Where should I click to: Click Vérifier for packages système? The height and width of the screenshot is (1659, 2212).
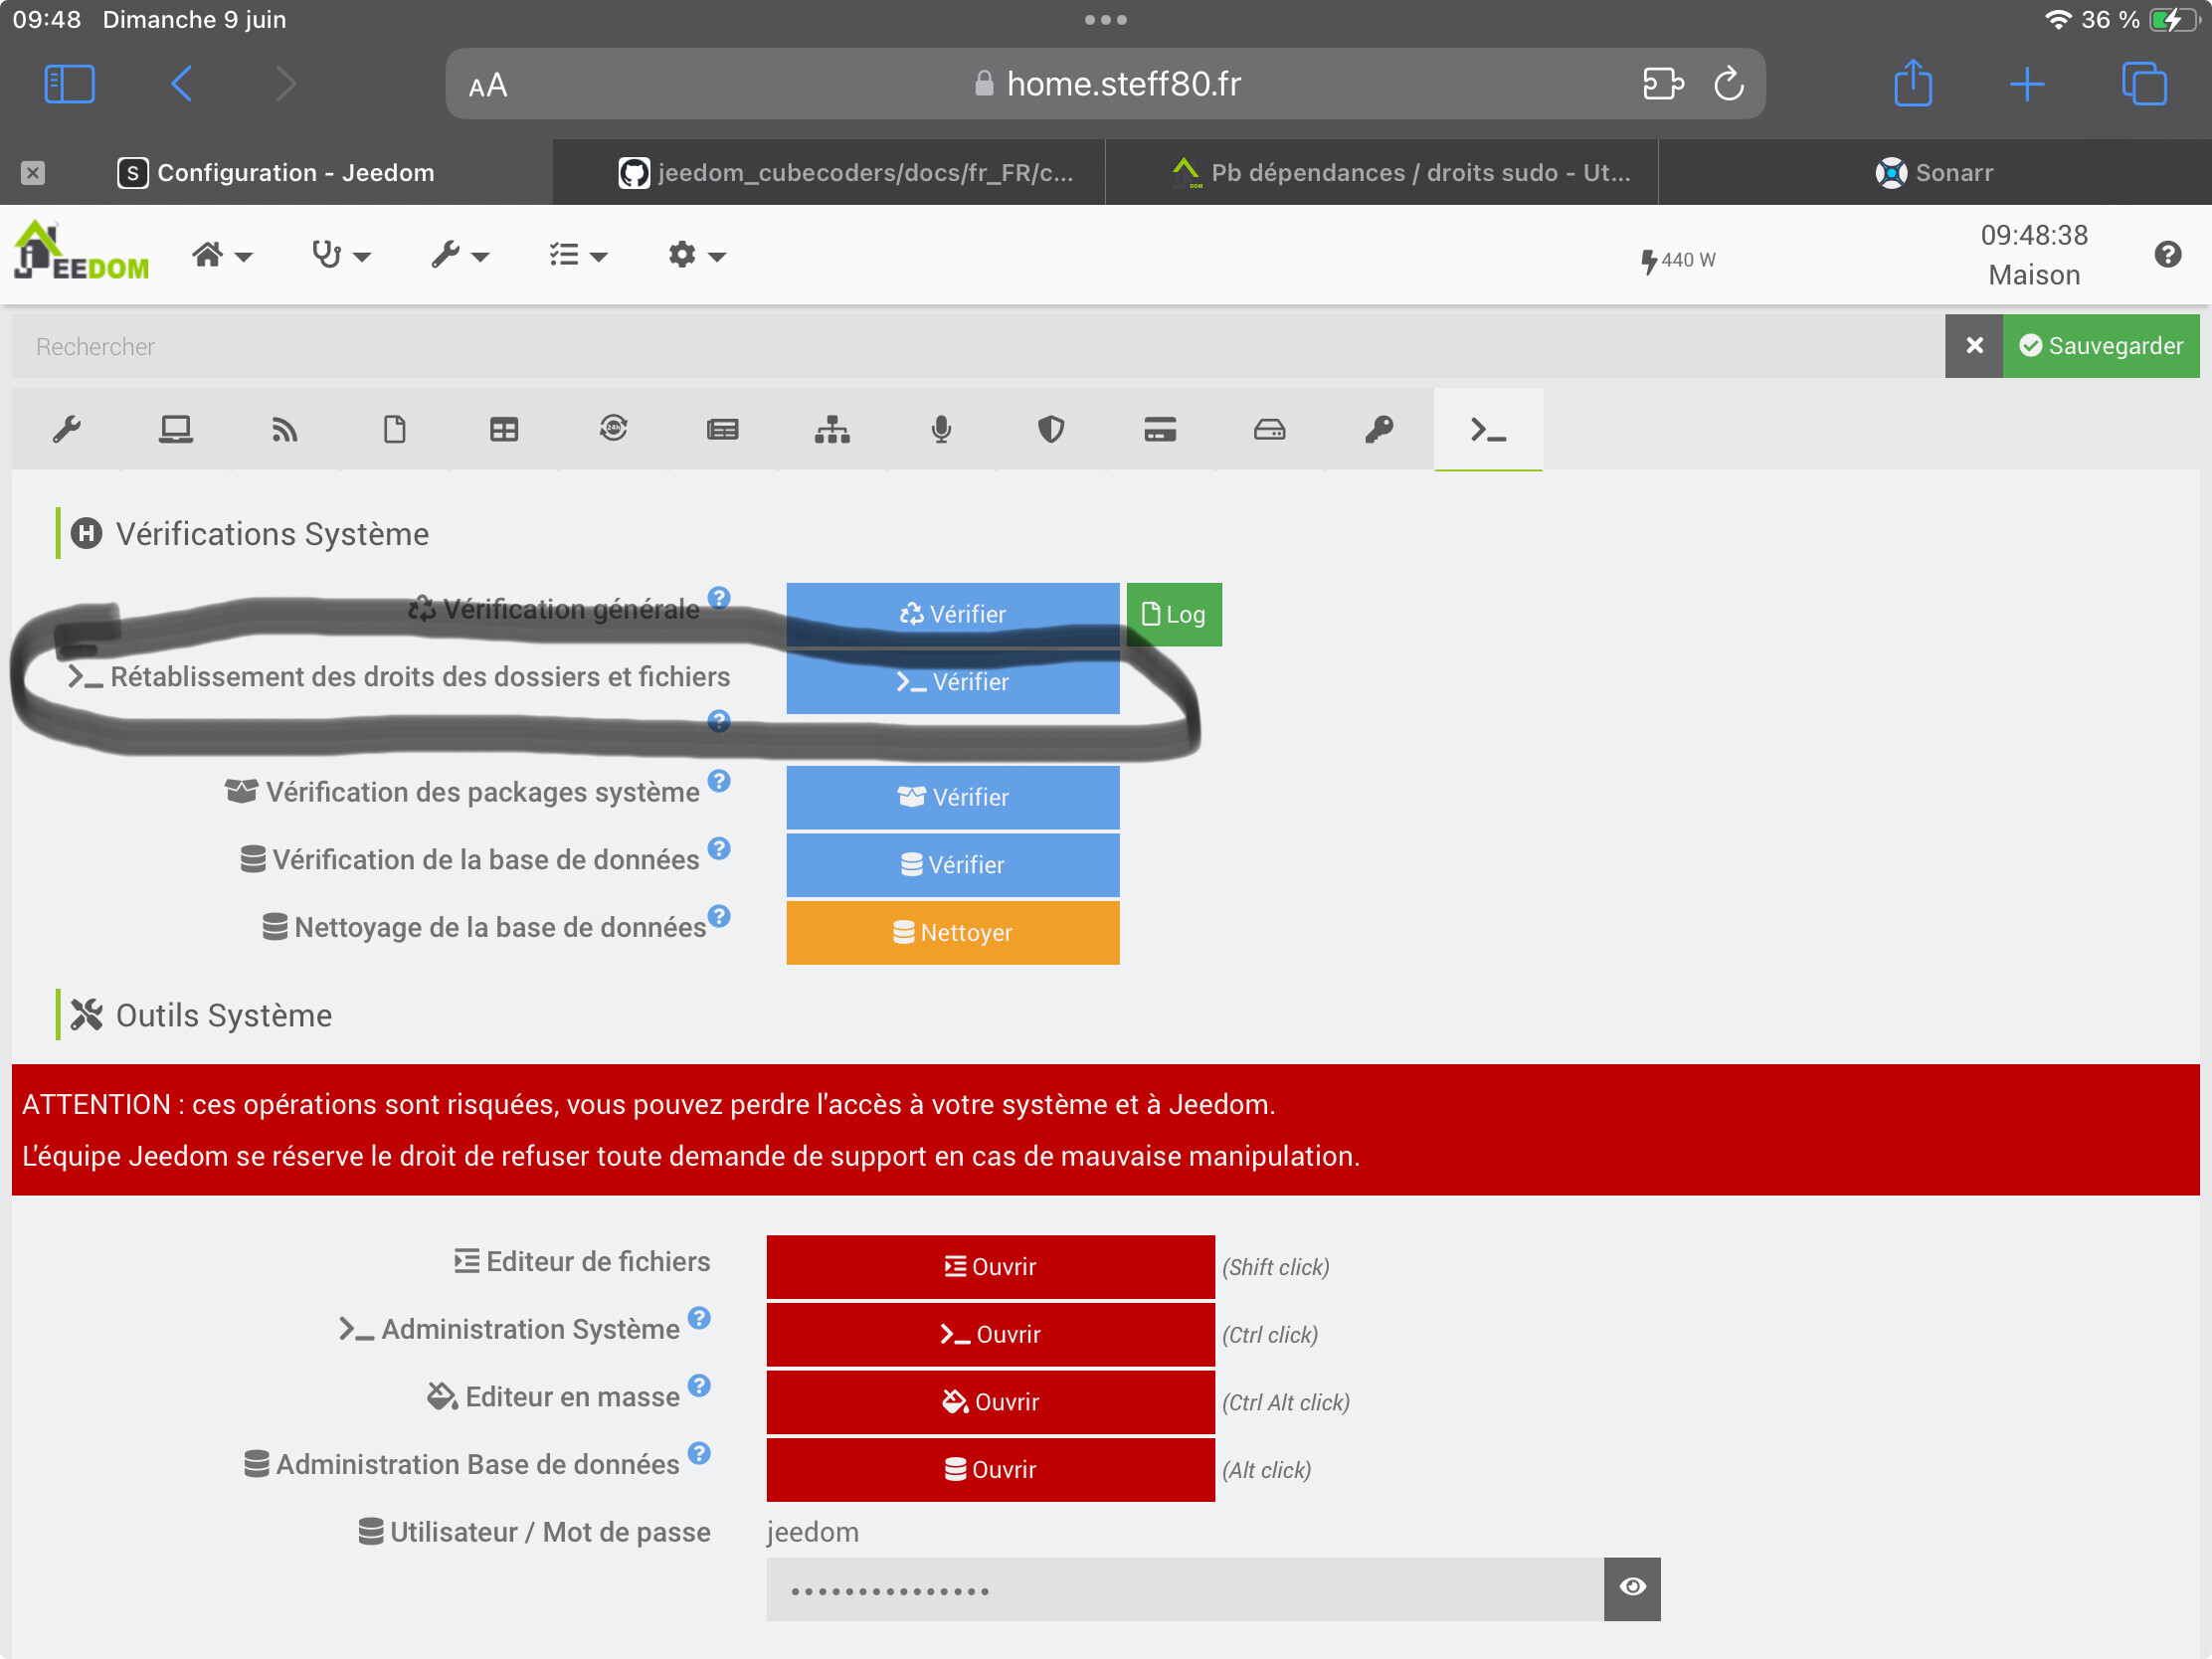[x=952, y=797]
